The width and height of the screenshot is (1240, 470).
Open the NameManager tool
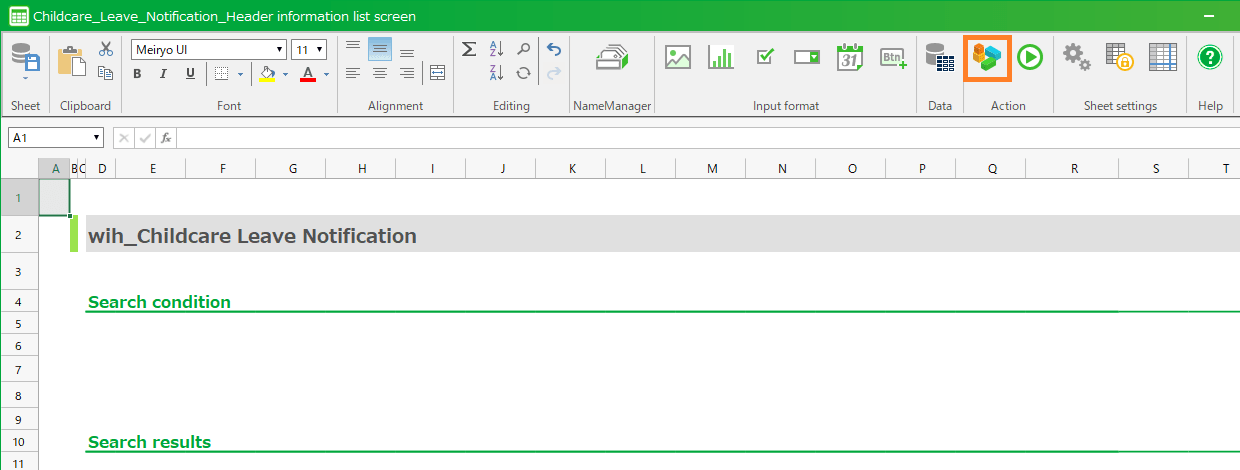611,58
